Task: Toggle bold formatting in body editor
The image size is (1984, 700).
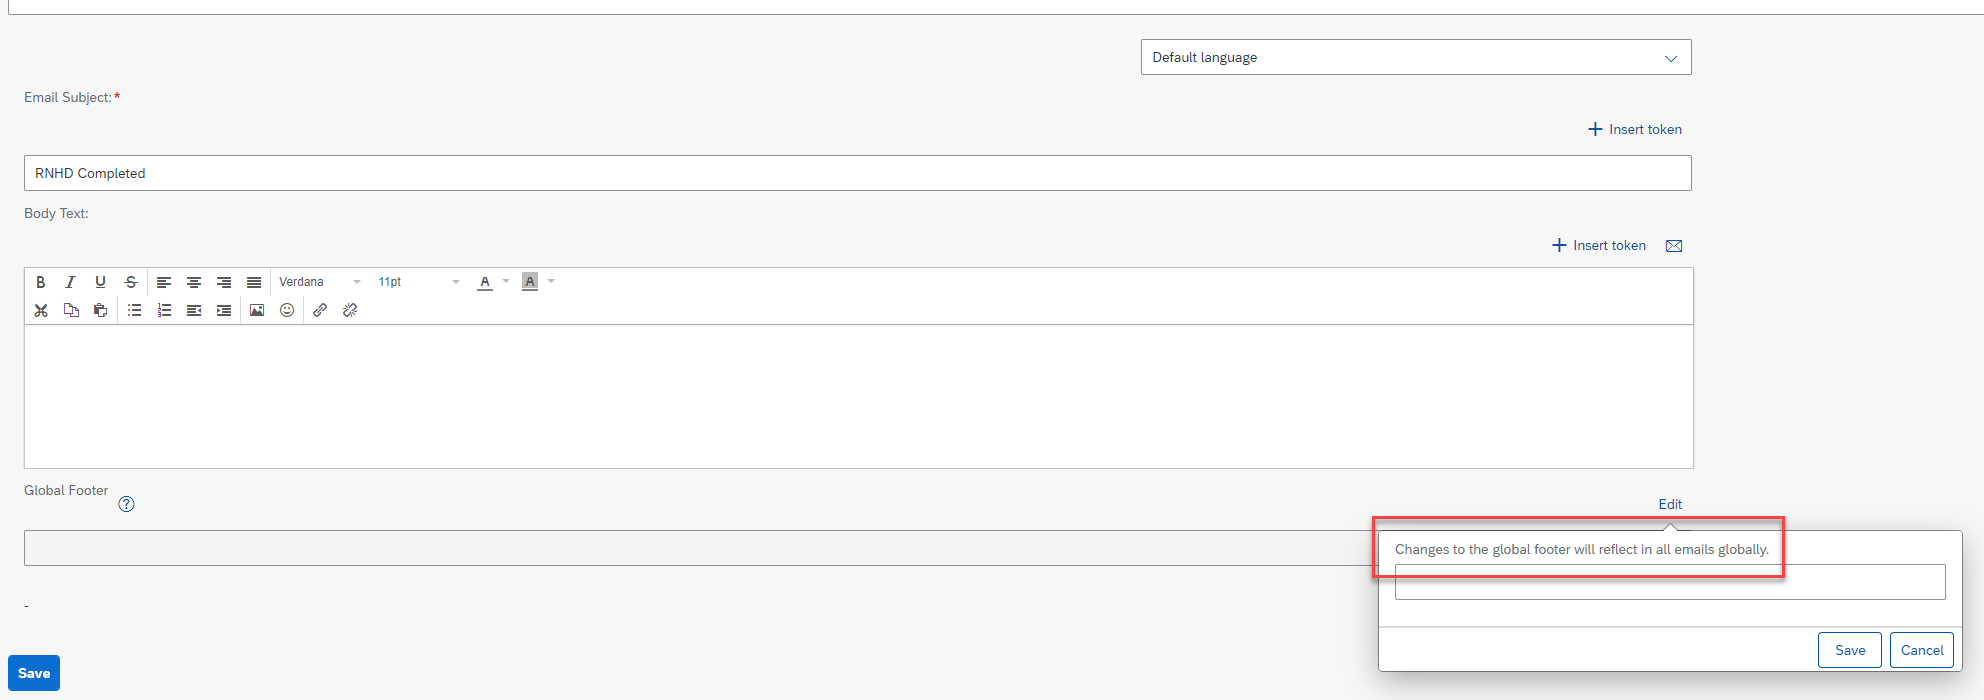Action: (x=41, y=282)
